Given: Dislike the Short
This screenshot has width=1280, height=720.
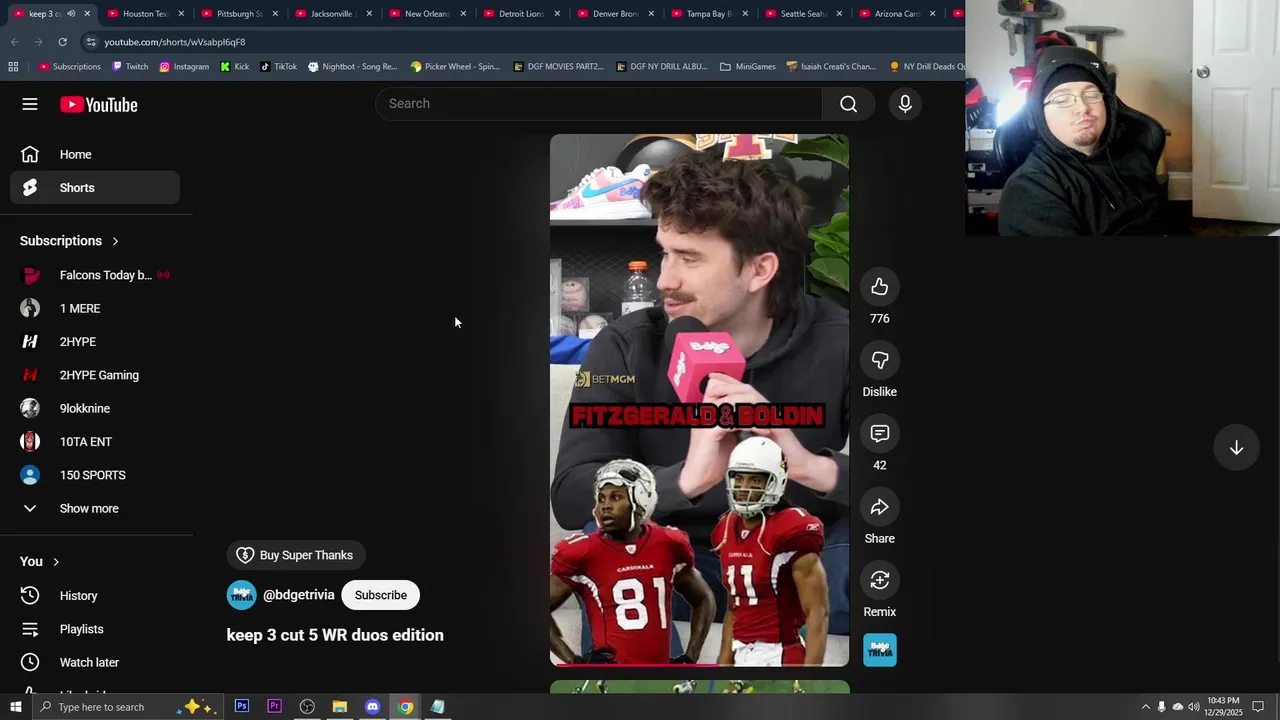Looking at the screenshot, I should pos(880,360).
